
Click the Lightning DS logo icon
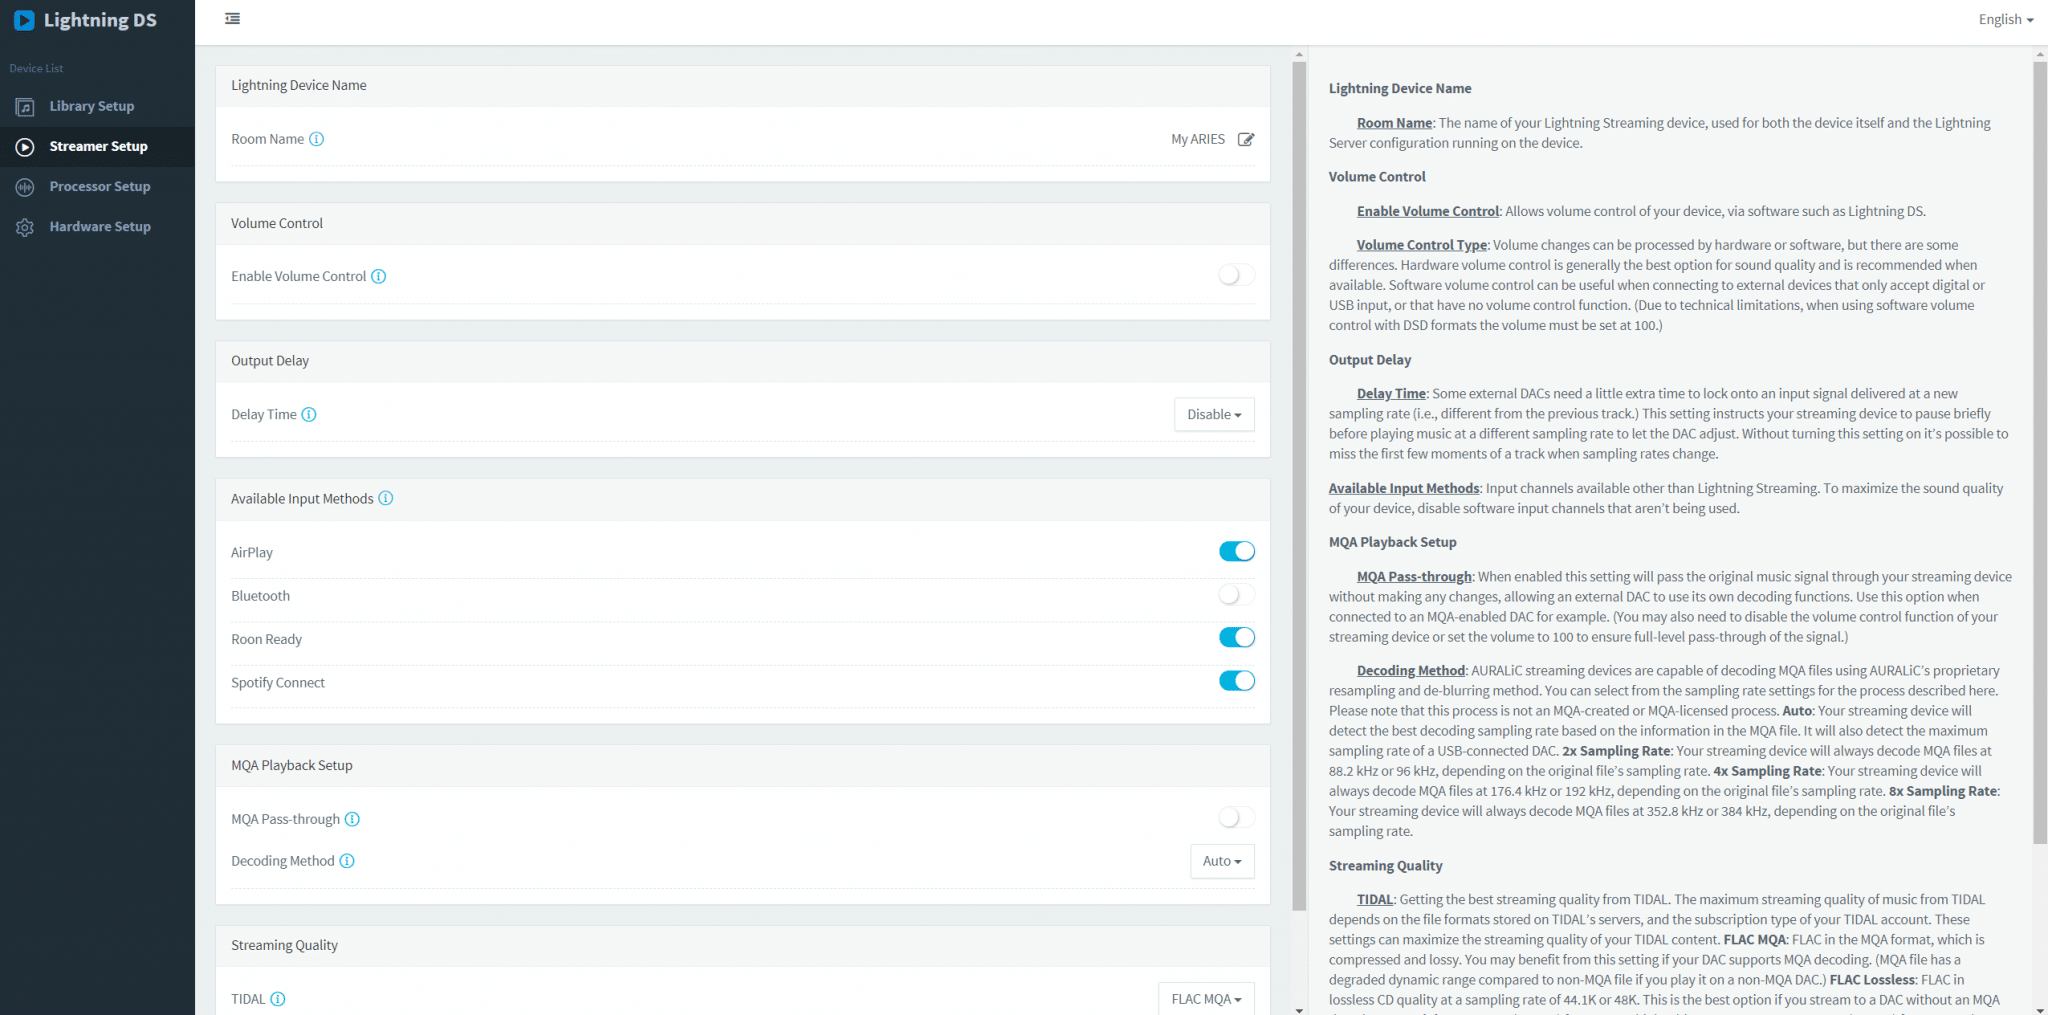click(x=24, y=20)
